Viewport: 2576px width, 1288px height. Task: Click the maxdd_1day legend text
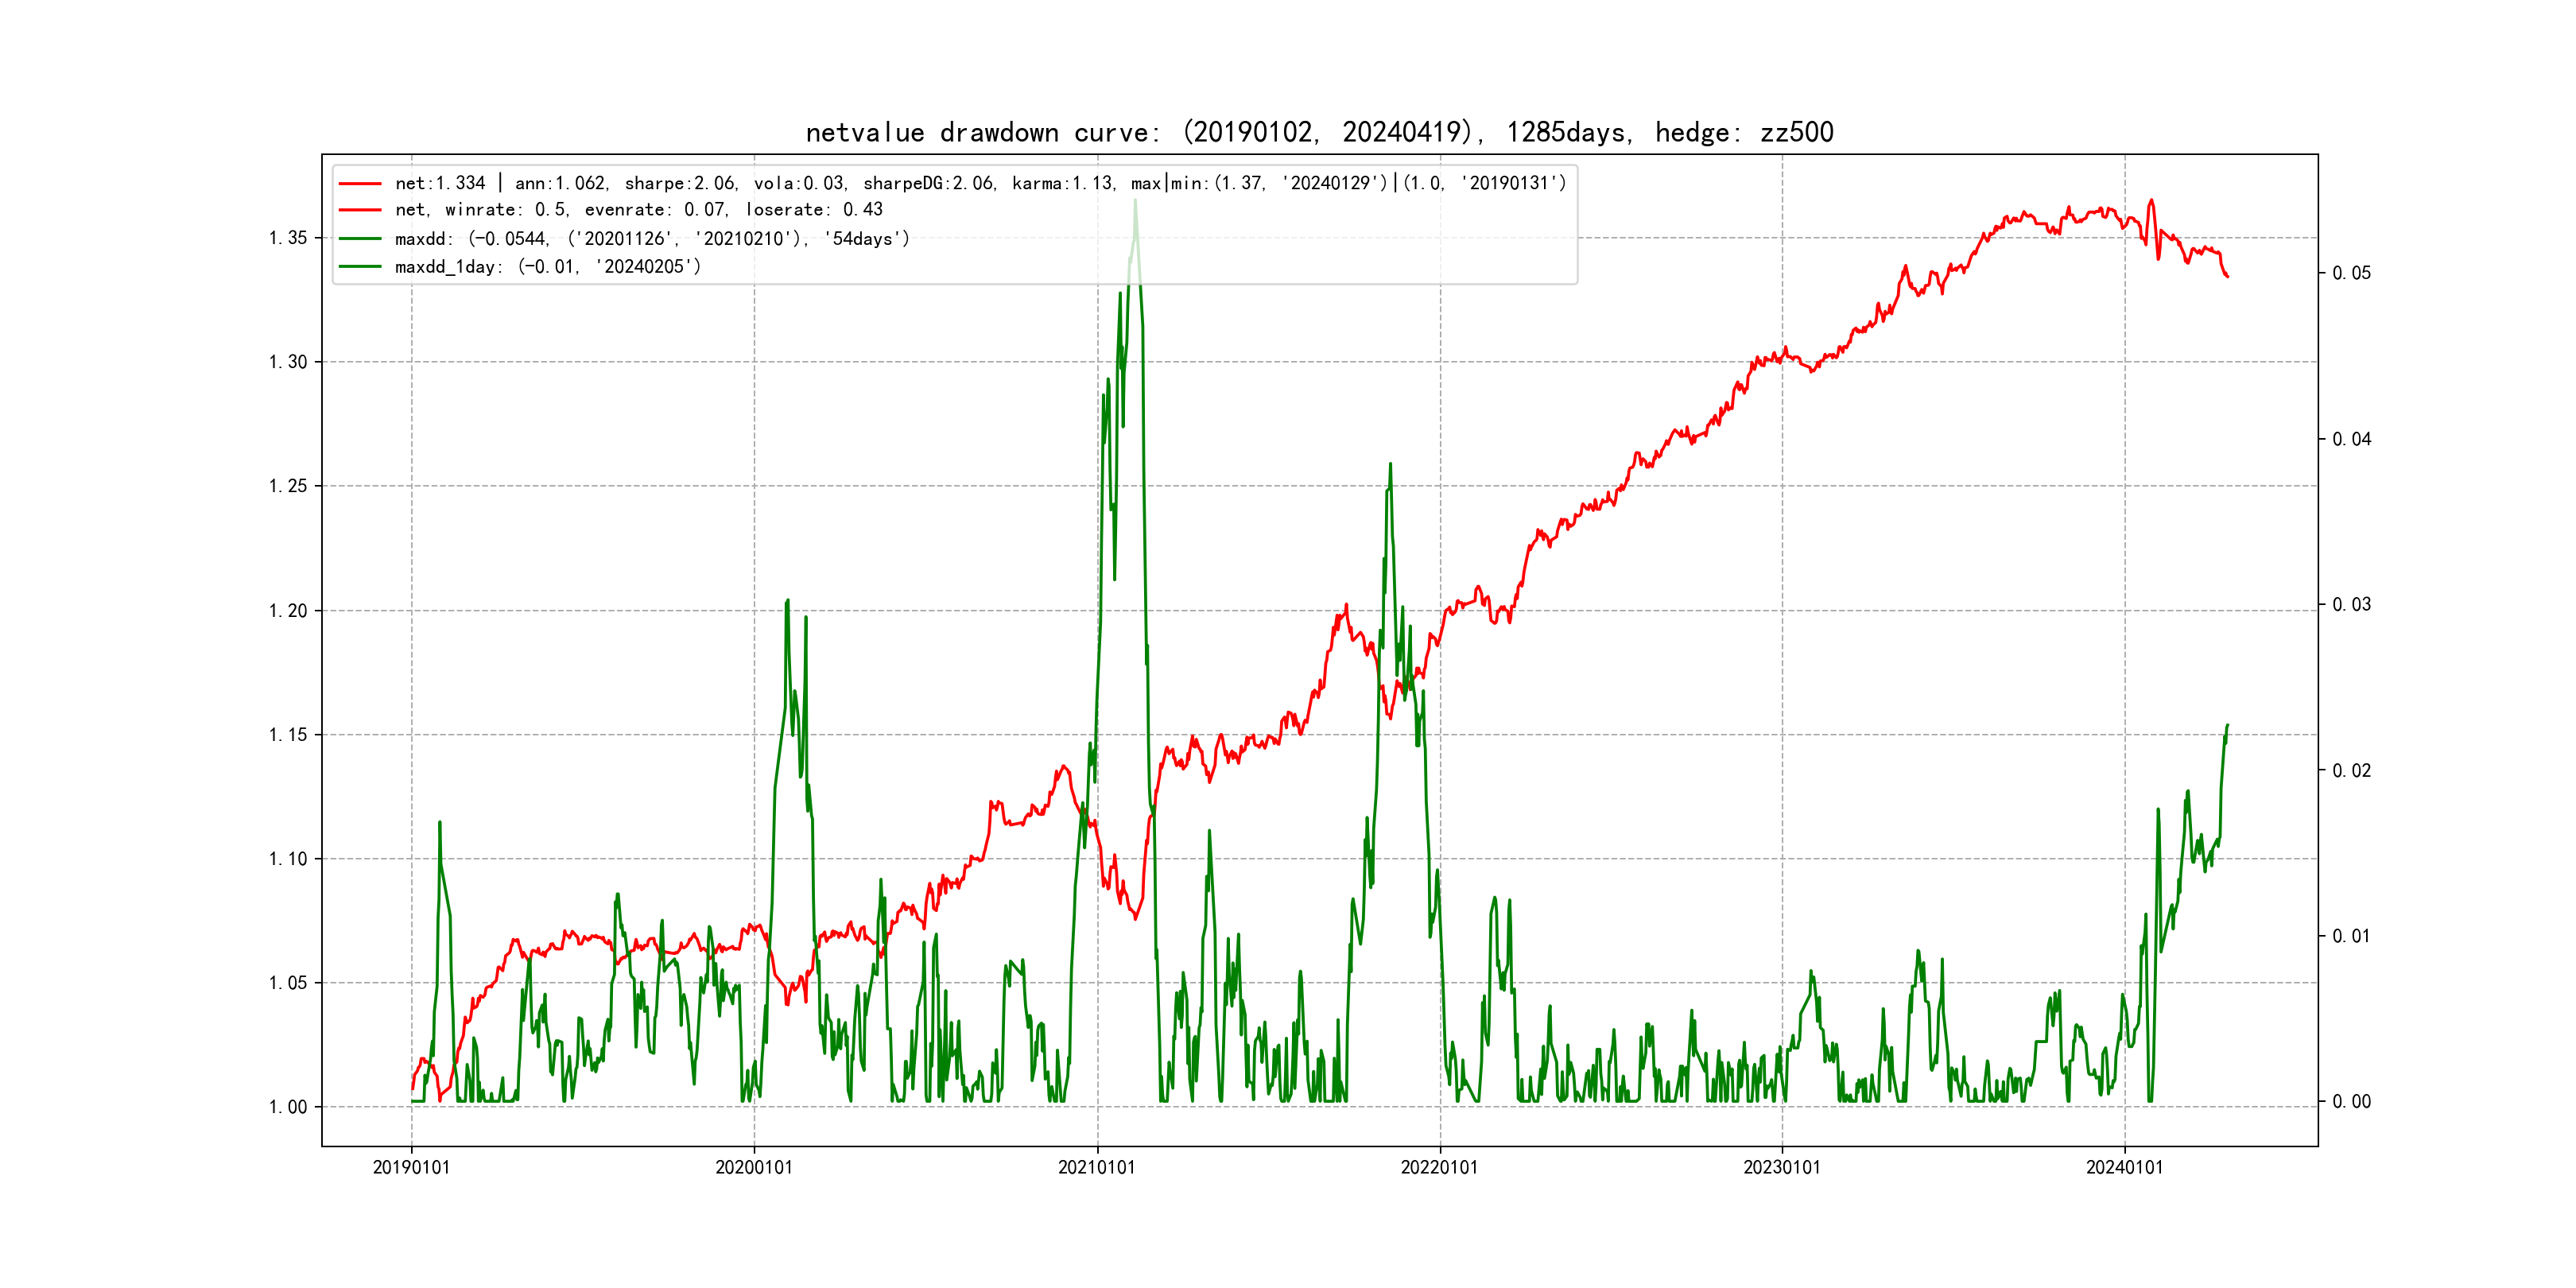[547, 267]
